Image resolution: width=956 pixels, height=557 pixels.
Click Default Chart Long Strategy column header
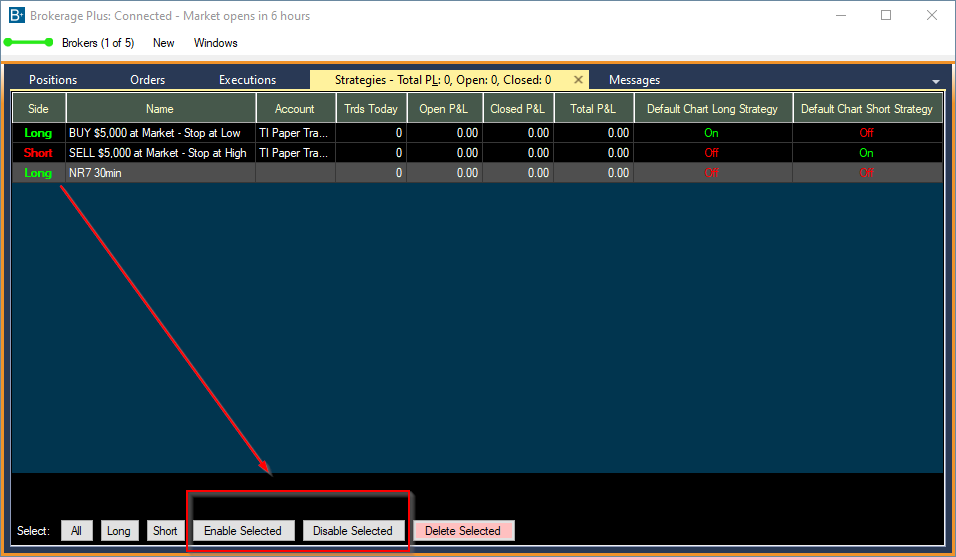point(713,108)
